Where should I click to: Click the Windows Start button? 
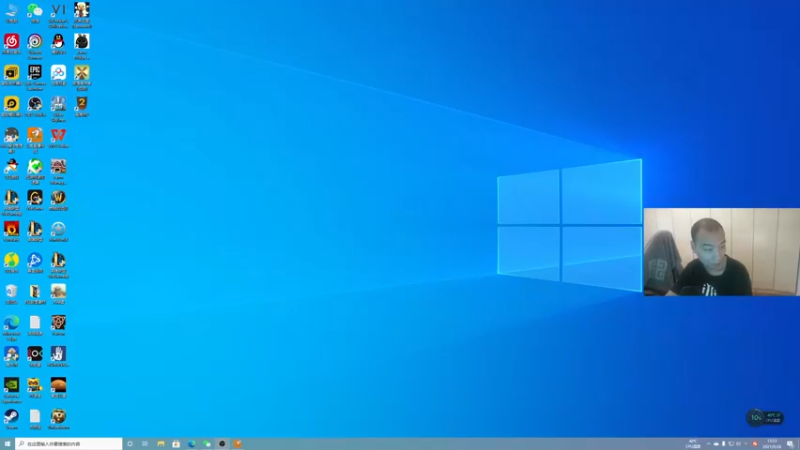click(x=7, y=444)
